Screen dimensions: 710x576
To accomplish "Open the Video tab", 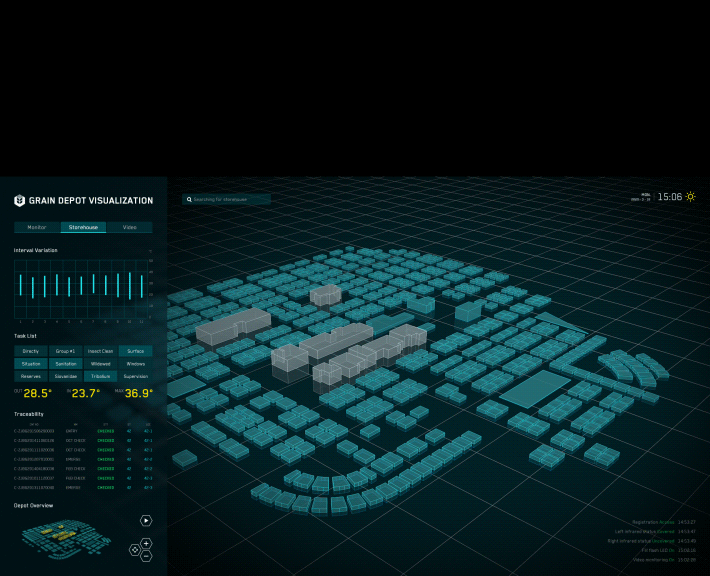I will click(130, 227).
